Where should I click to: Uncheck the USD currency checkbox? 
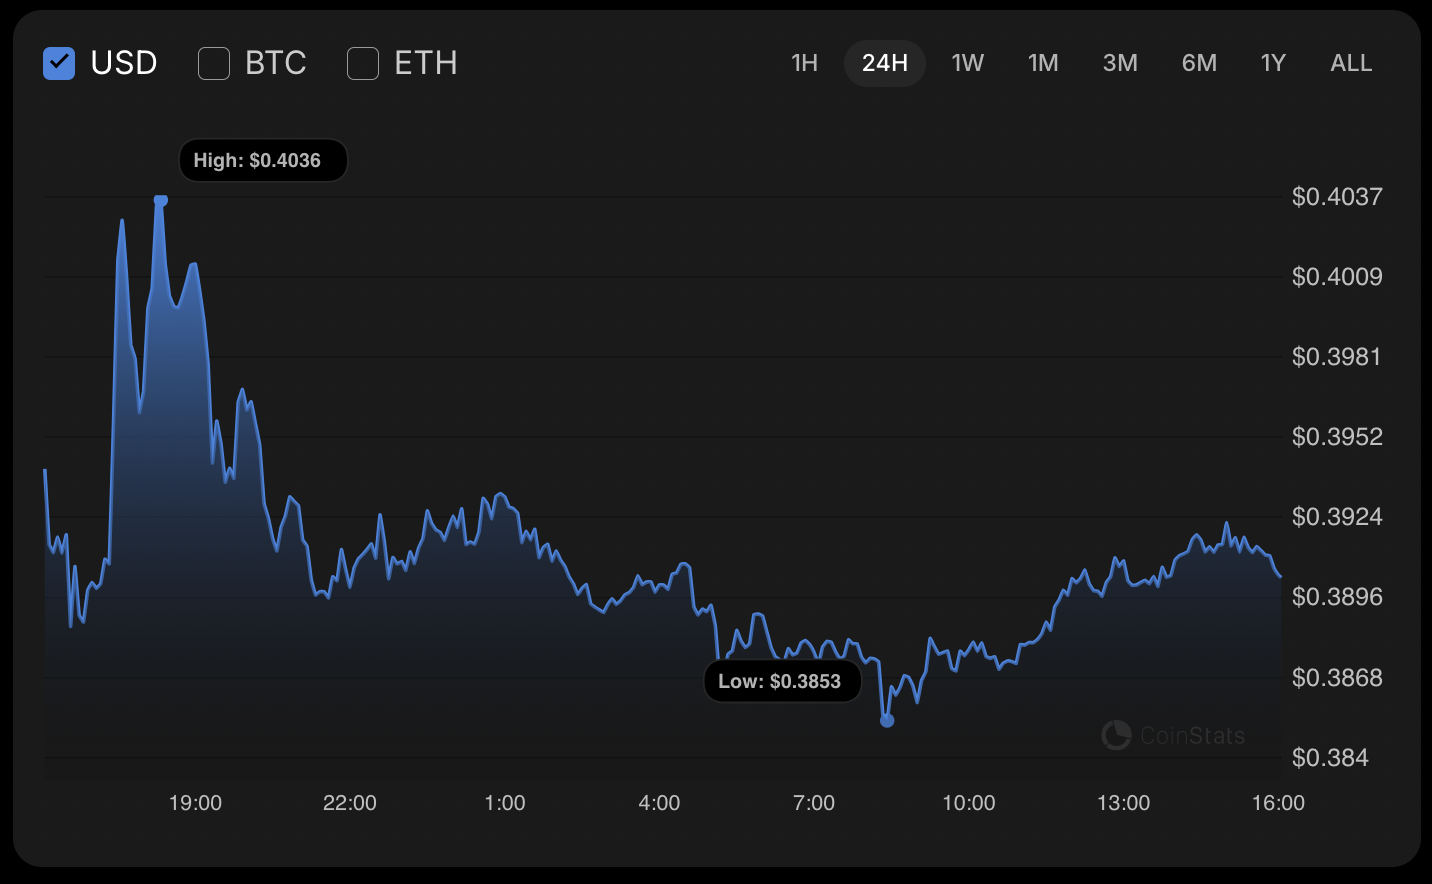(59, 63)
